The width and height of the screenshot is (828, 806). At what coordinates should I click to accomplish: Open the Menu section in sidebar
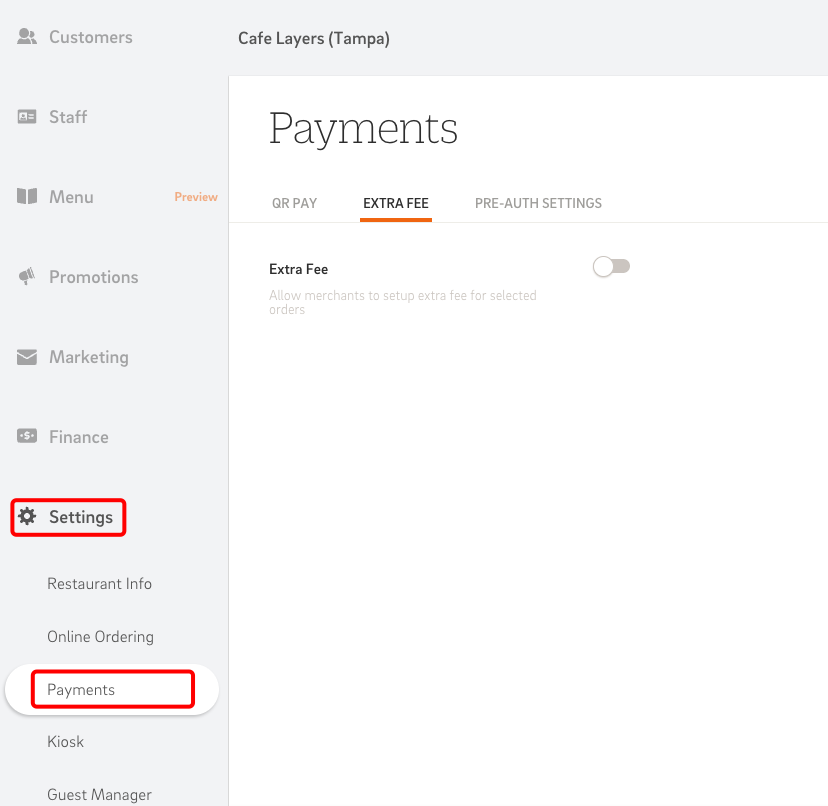(x=71, y=197)
